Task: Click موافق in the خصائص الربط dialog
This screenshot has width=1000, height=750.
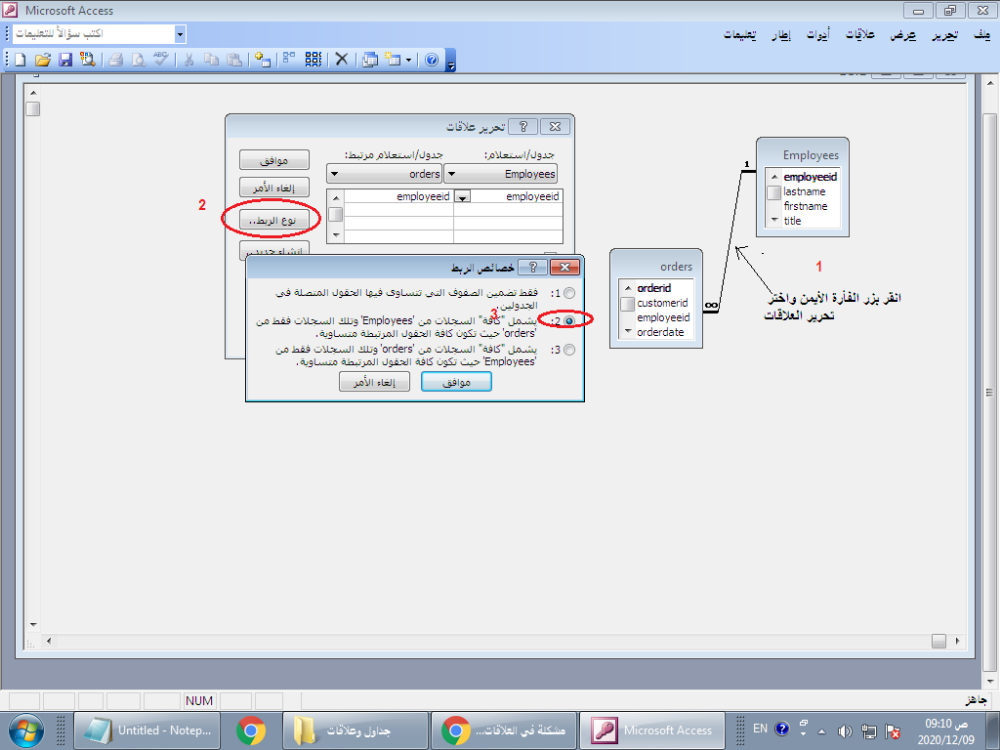Action: pyautogui.click(x=456, y=382)
